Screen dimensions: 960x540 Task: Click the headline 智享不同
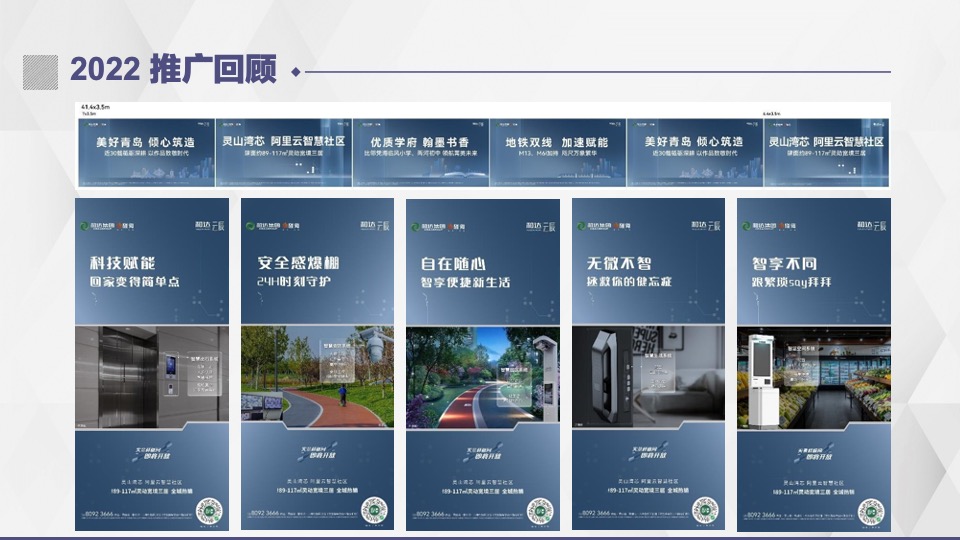tap(785, 264)
